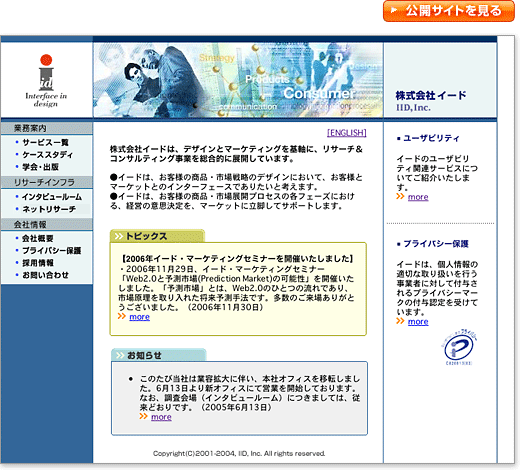Click the お知らせ tab header
This screenshot has width=520, height=470.
click(x=159, y=355)
